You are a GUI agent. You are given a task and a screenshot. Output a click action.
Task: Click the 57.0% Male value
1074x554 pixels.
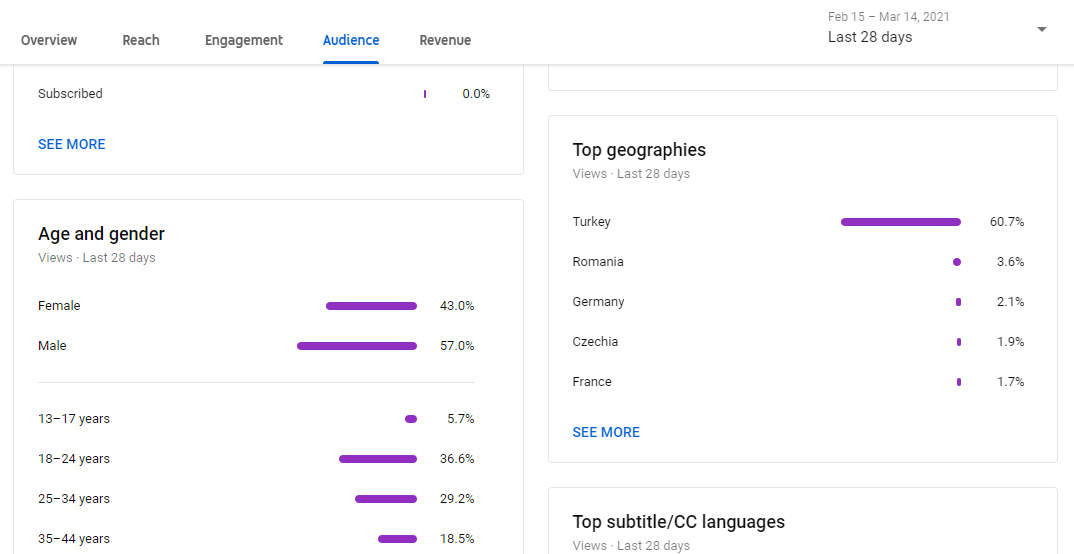457,346
